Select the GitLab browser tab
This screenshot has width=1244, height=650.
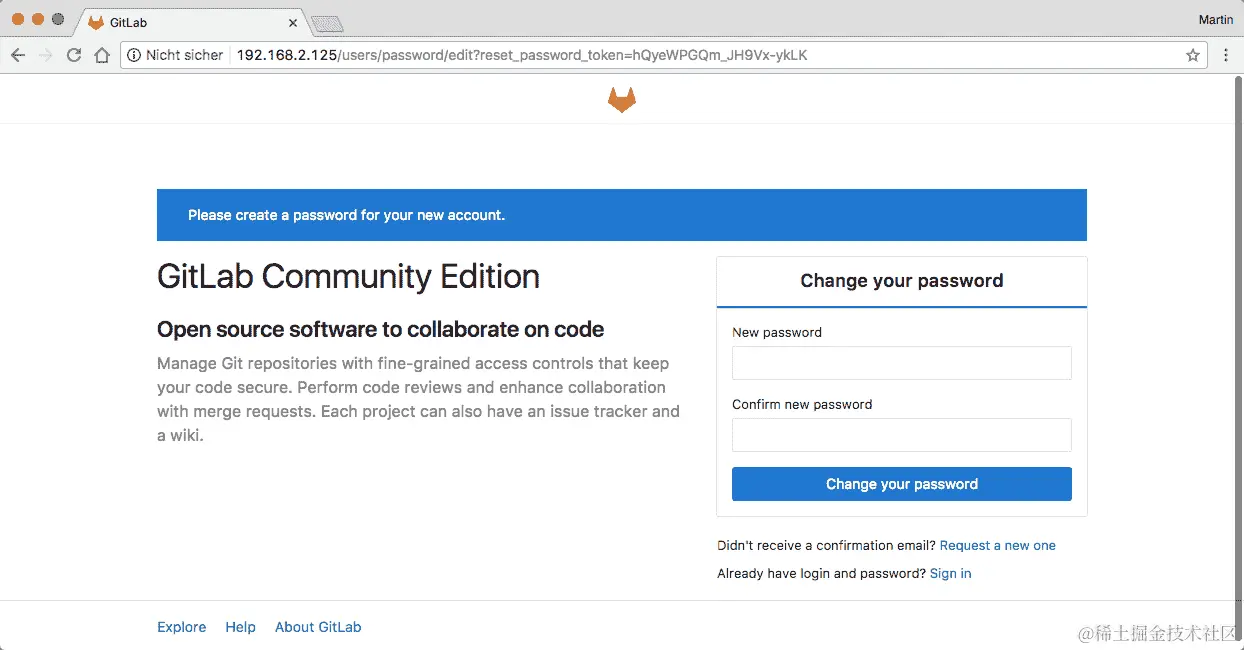(x=190, y=22)
